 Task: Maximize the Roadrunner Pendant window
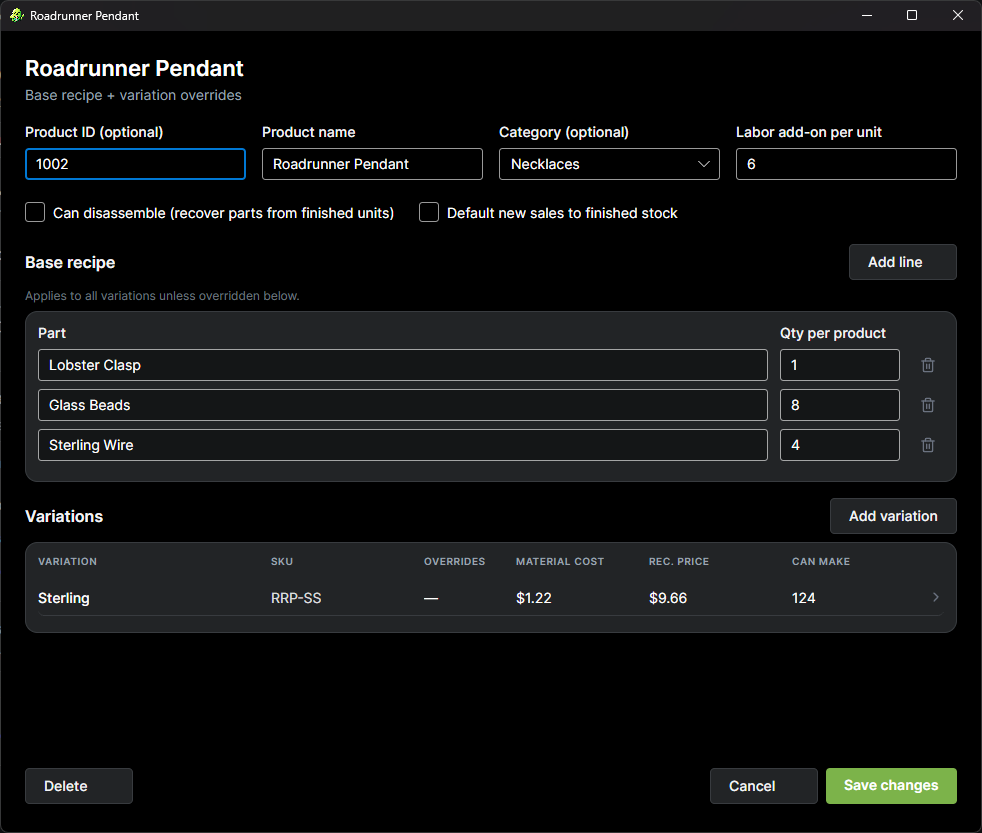pos(912,15)
